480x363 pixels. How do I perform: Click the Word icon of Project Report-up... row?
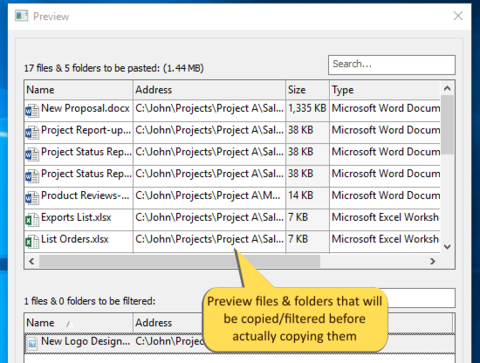pos(32,133)
